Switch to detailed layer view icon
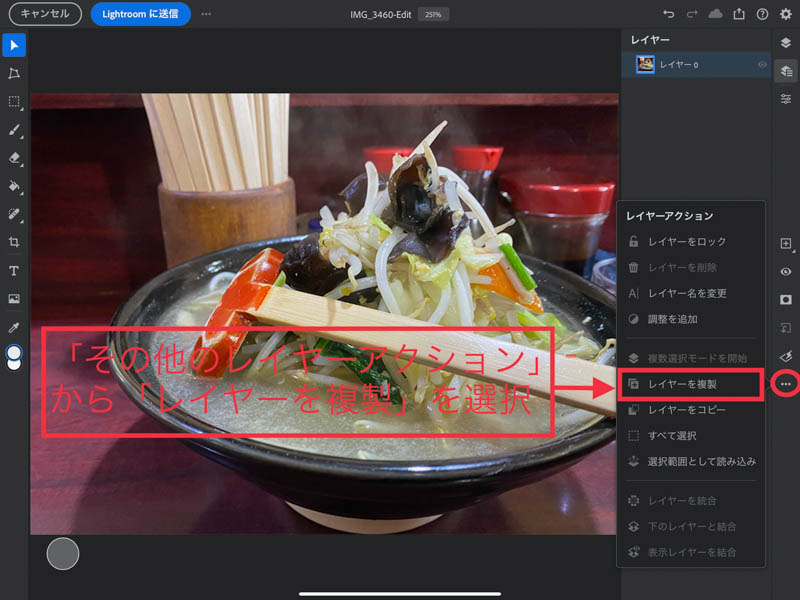This screenshot has width=800, height=600. (786, 71)
